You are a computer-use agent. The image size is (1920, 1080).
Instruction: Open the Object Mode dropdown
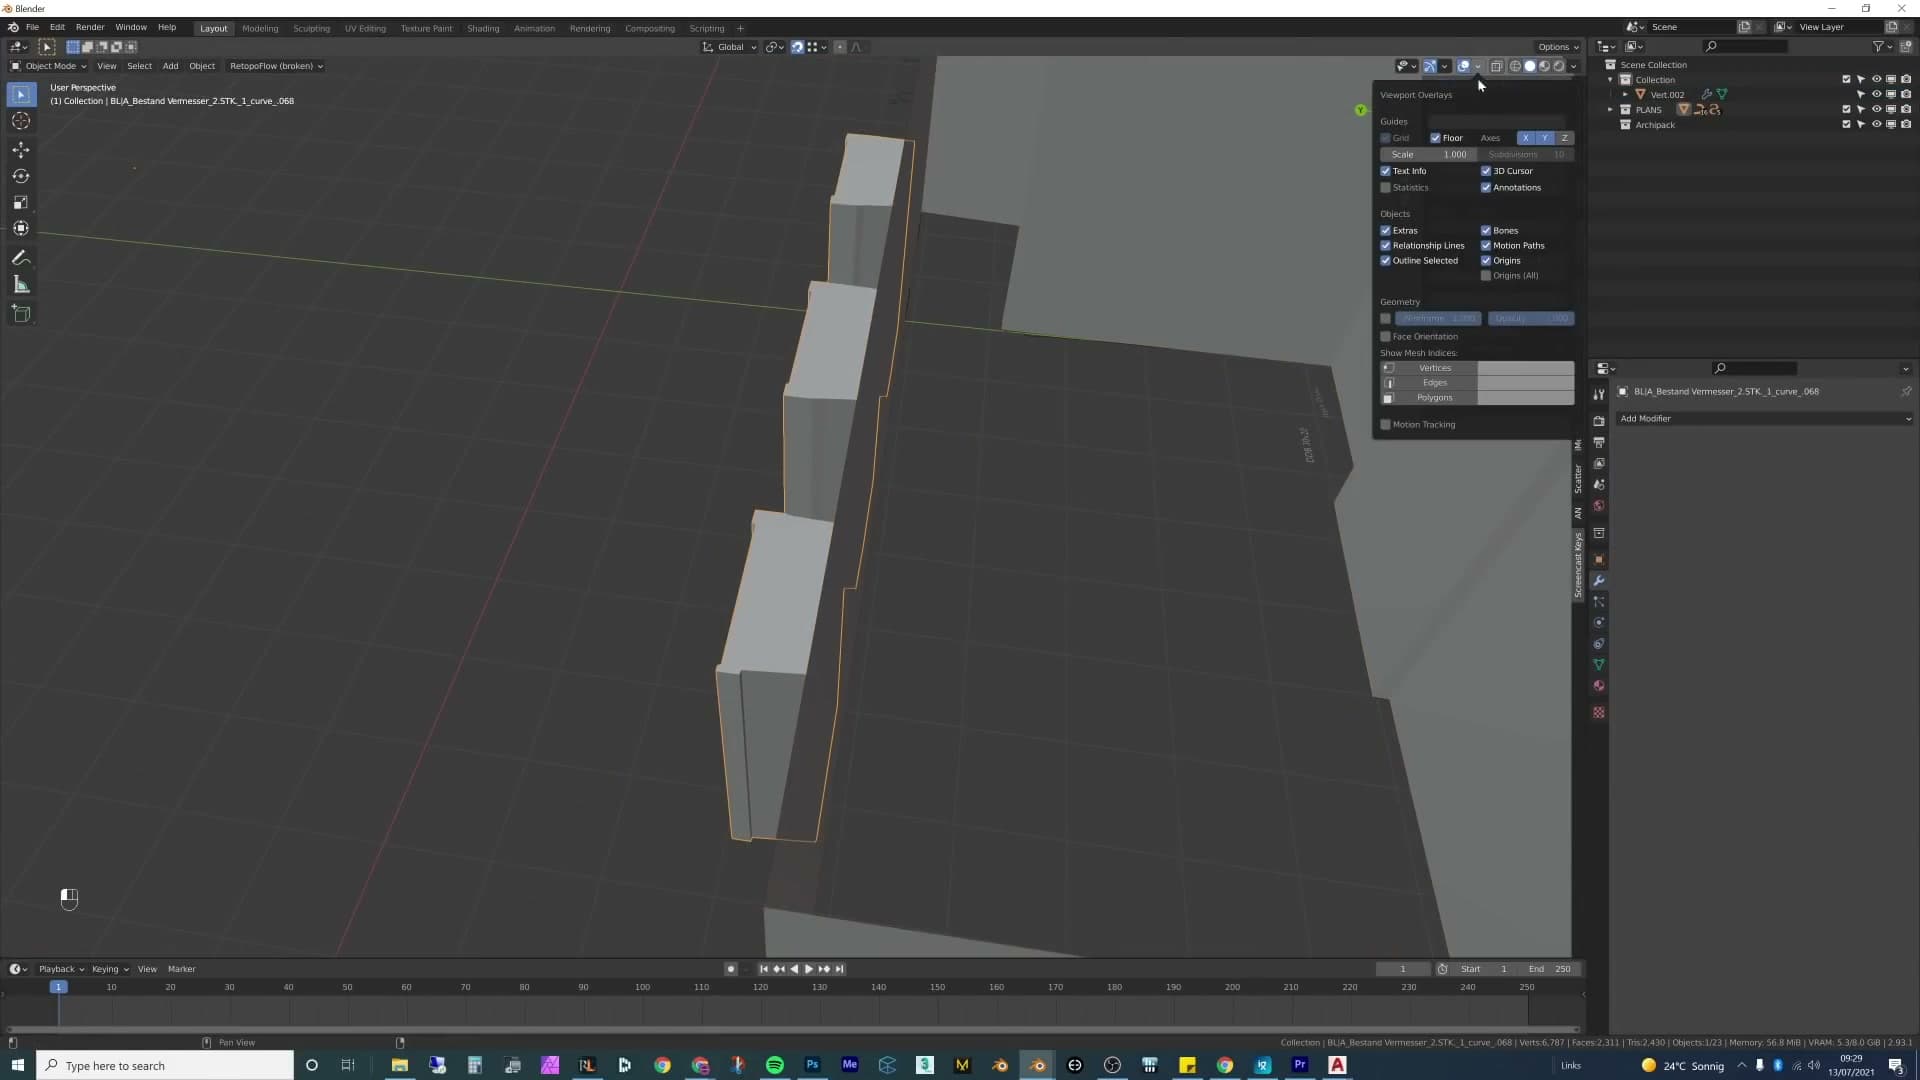(48, 66)
